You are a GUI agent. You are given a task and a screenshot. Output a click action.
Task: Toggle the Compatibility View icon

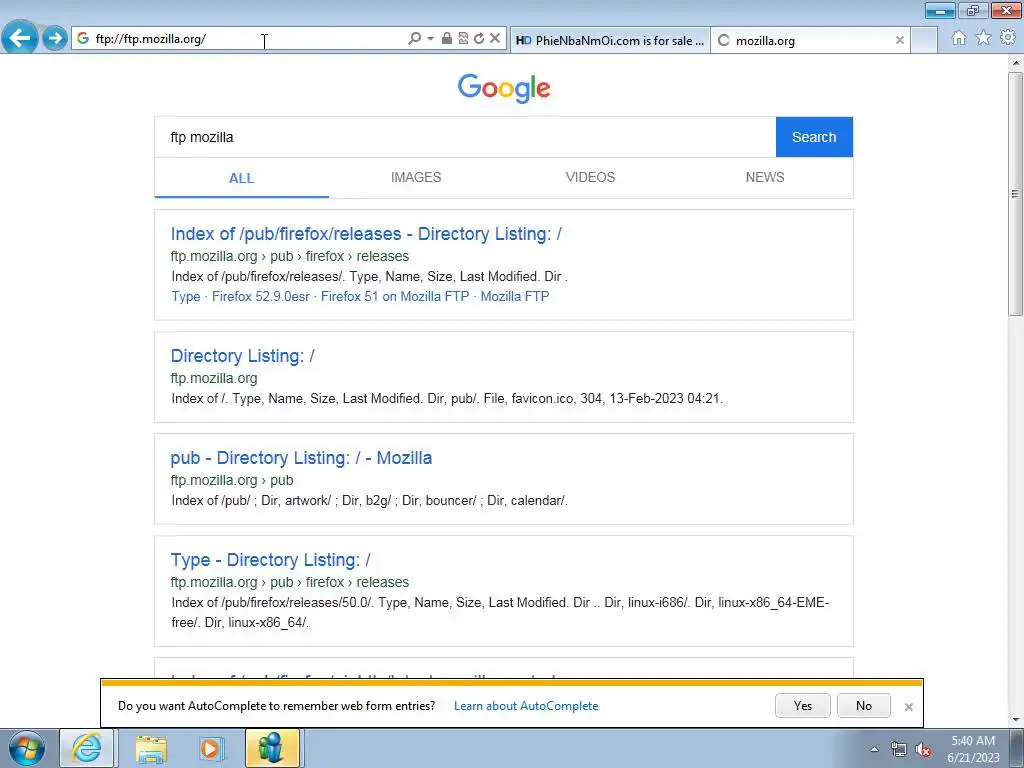click(x=463, y=39)
